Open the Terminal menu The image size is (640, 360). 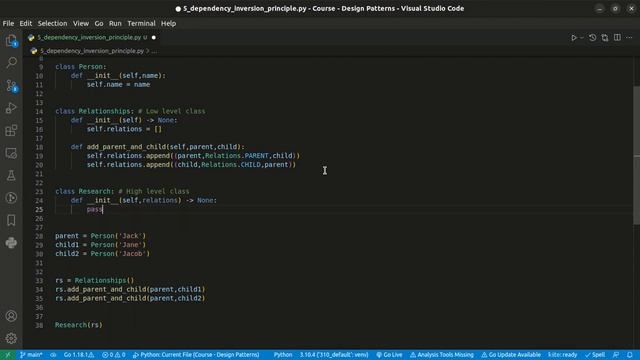141,23
